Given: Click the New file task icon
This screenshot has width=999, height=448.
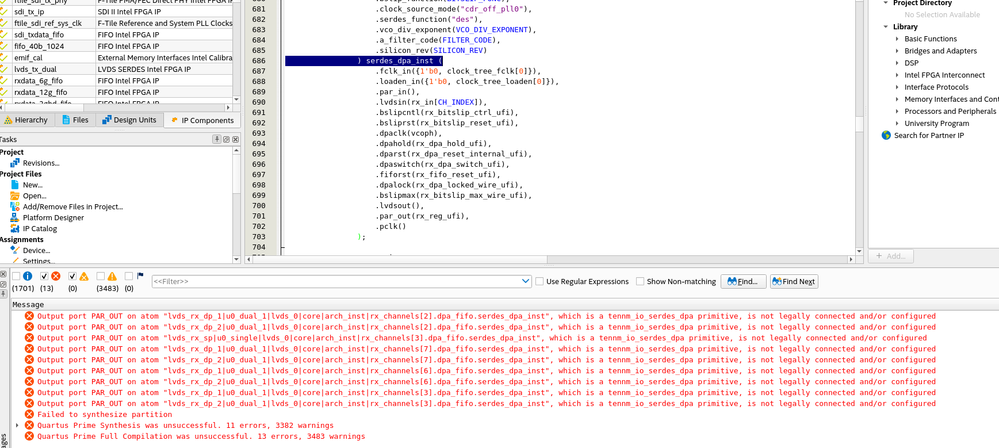Looking at the screenshot, I should tap(15, 185).
